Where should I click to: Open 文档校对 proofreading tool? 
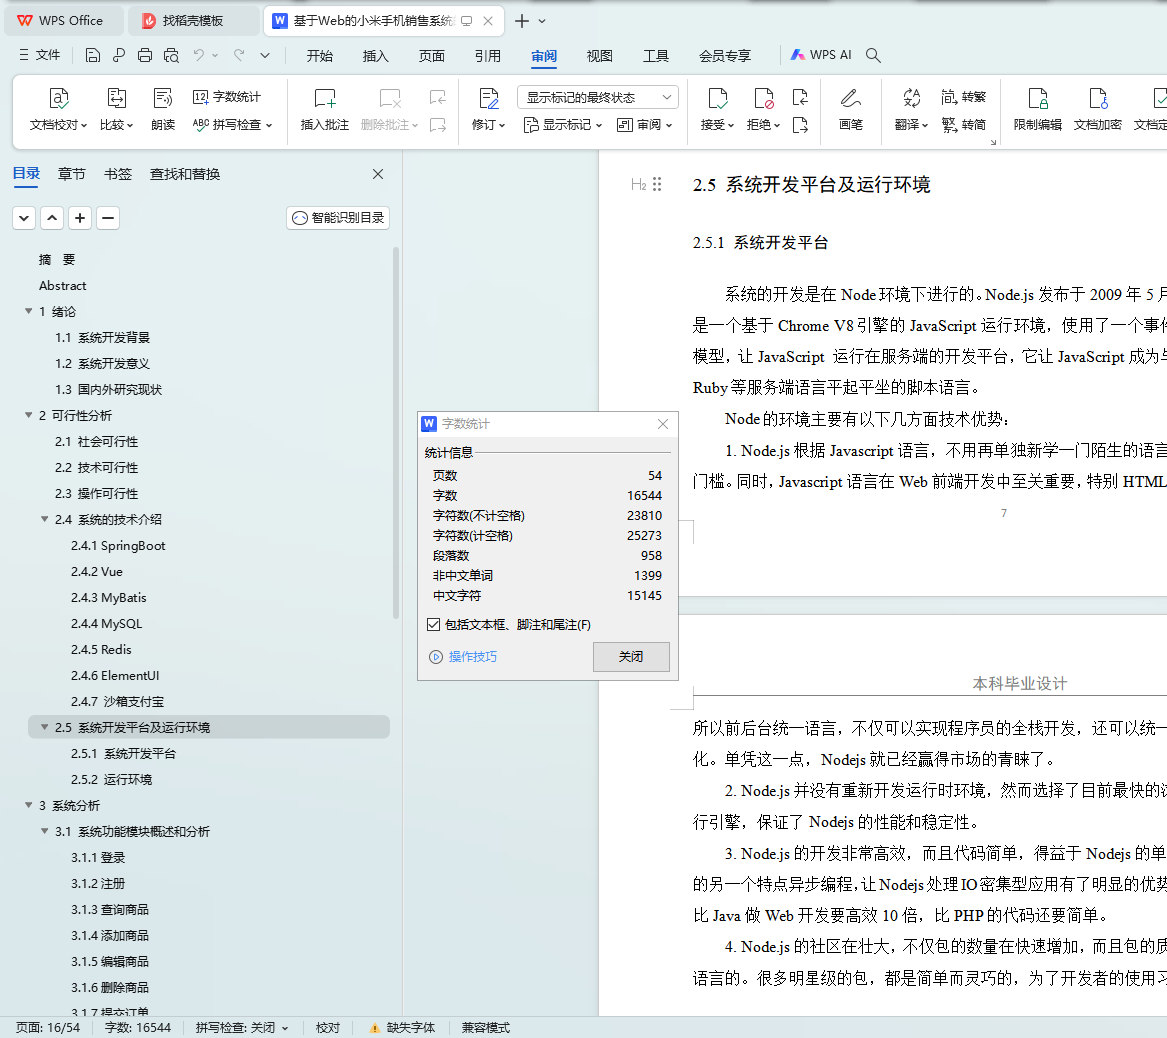pos(59,109)
